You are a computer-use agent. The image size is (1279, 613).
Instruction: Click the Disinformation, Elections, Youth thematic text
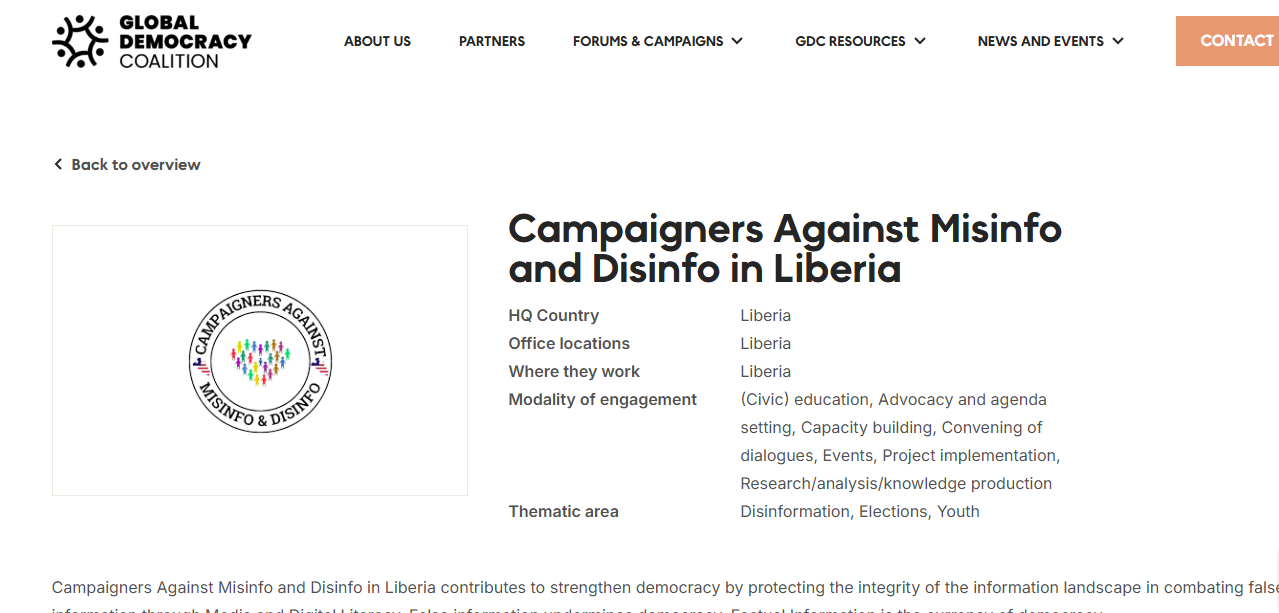(x=859, y=512)
